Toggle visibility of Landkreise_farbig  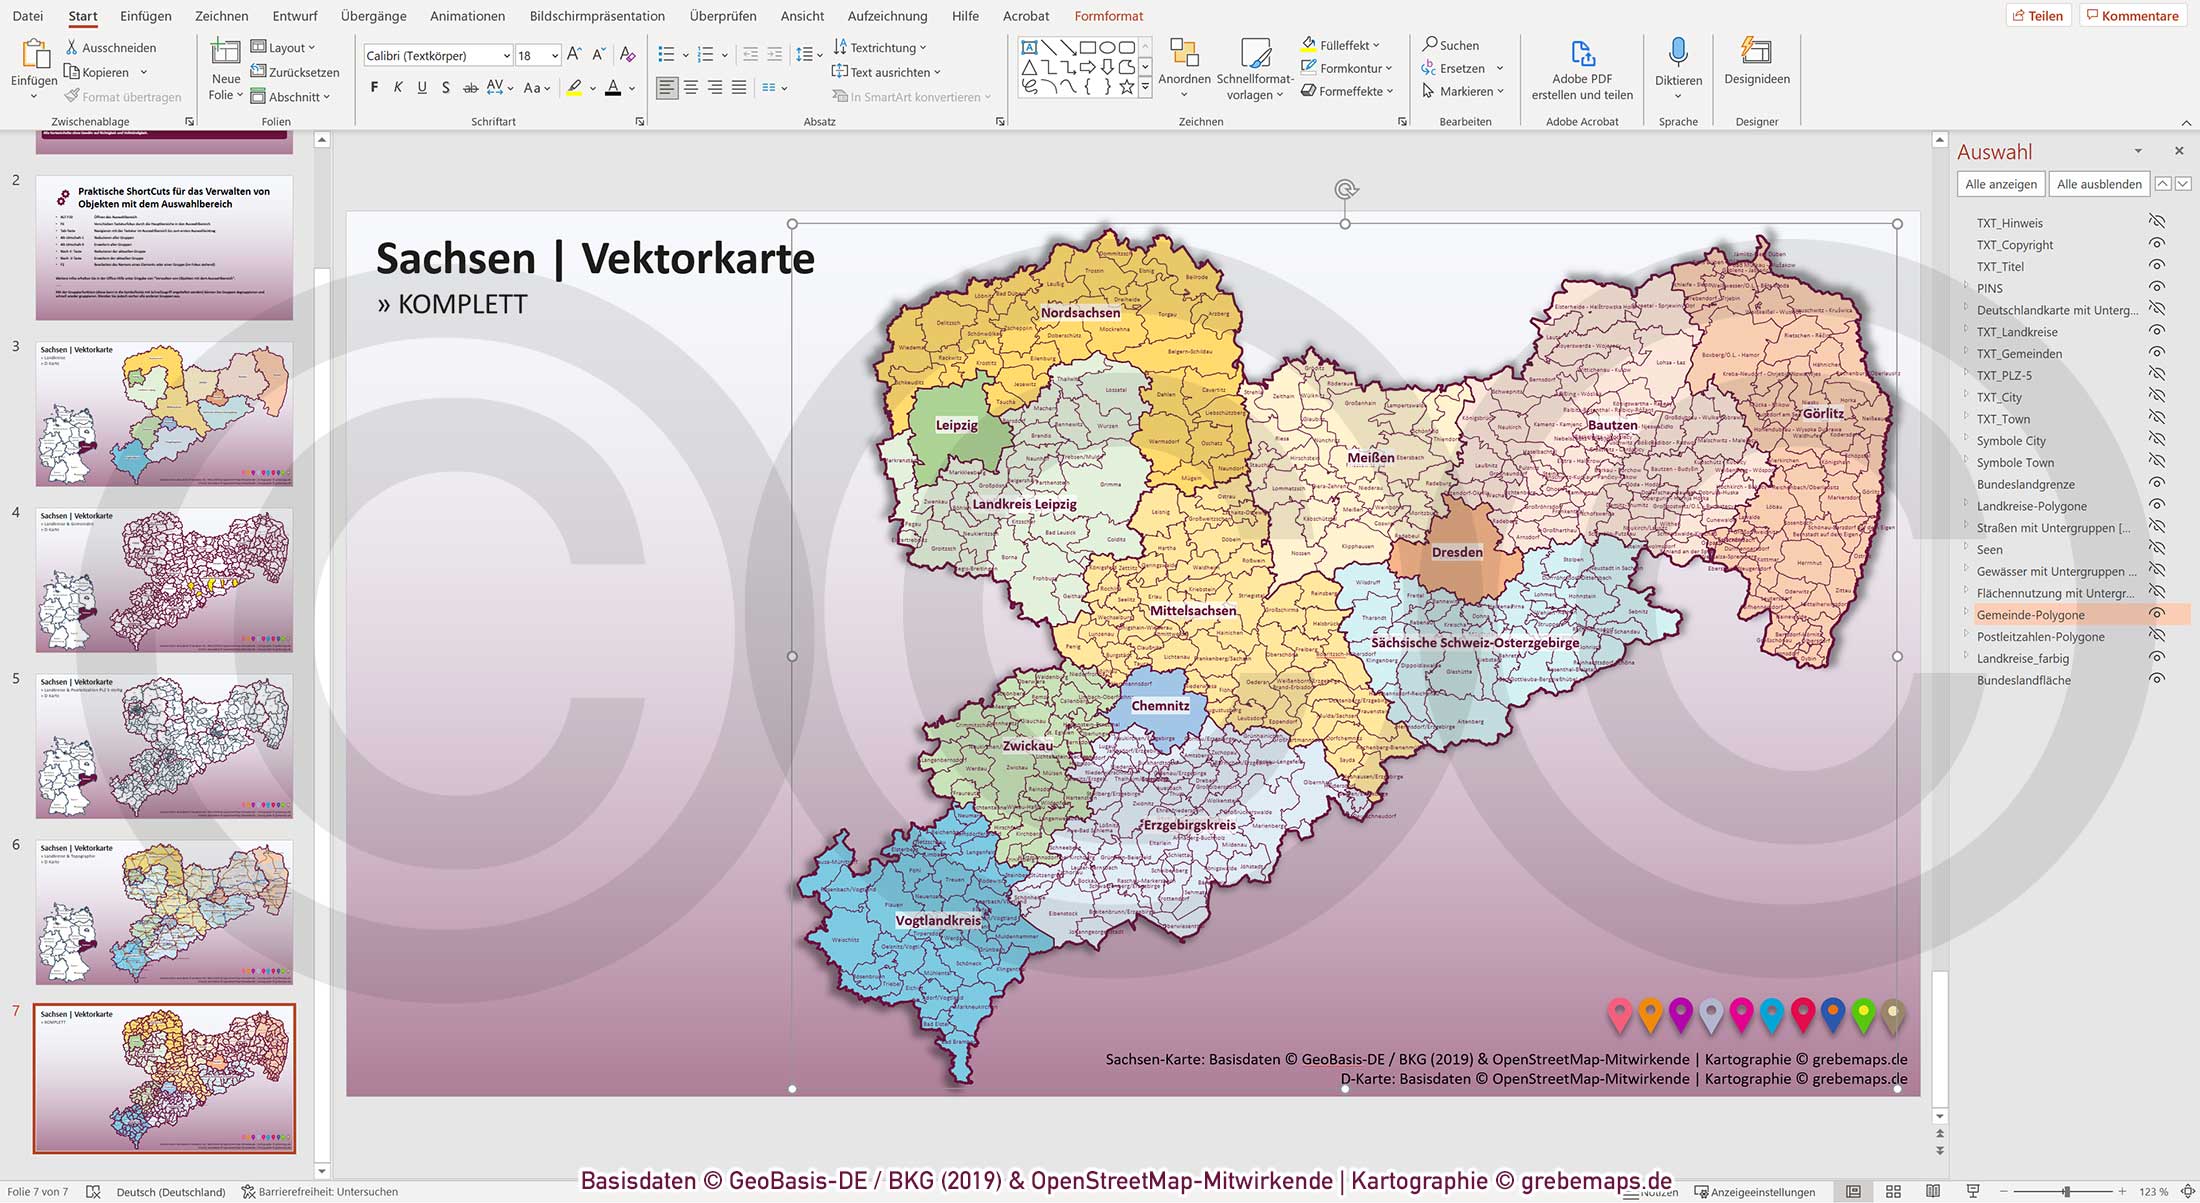coord(2158,658)
